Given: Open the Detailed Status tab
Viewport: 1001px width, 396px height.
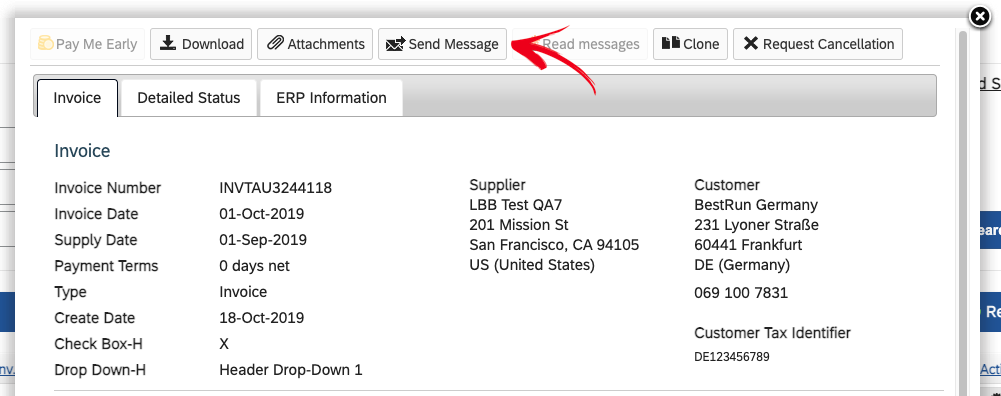Looking at the screenshot, I should pos(189,98).
